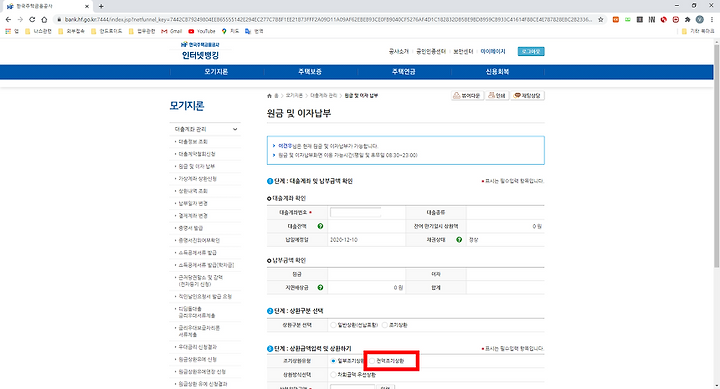Click the blue 로그아웃 button
This screenshot has width=720, height=389.
(x=531, y=51)
